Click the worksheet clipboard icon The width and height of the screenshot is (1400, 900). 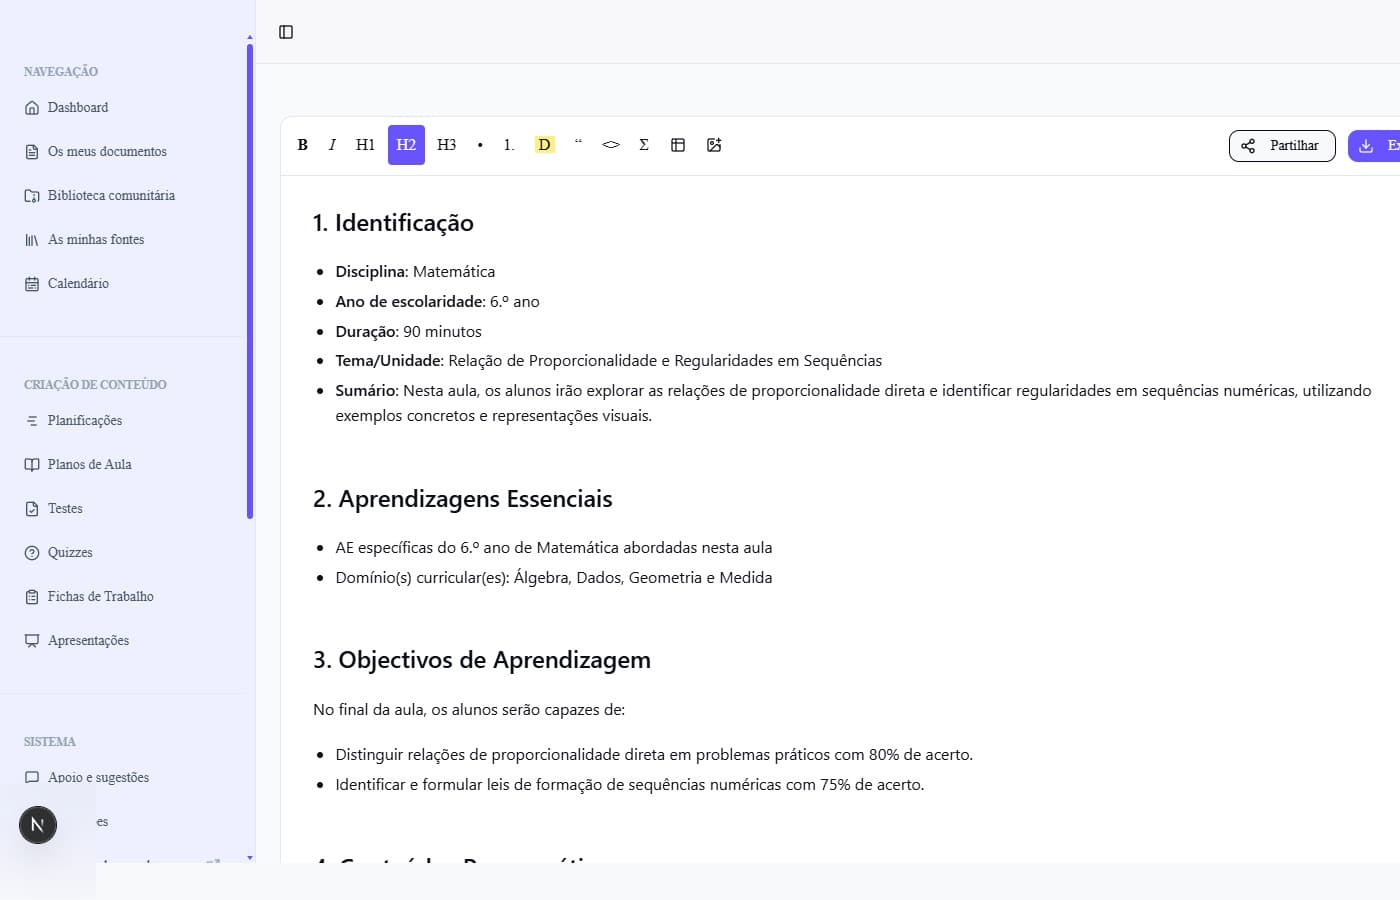coord(32,597)
